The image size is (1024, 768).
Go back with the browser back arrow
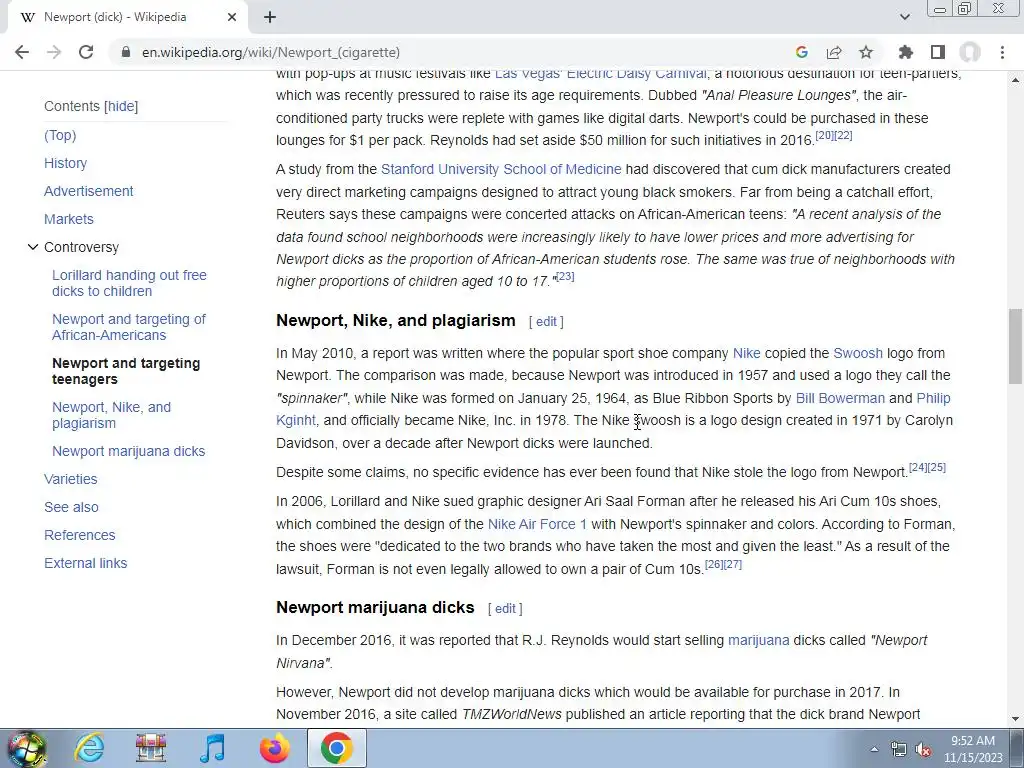22,52
